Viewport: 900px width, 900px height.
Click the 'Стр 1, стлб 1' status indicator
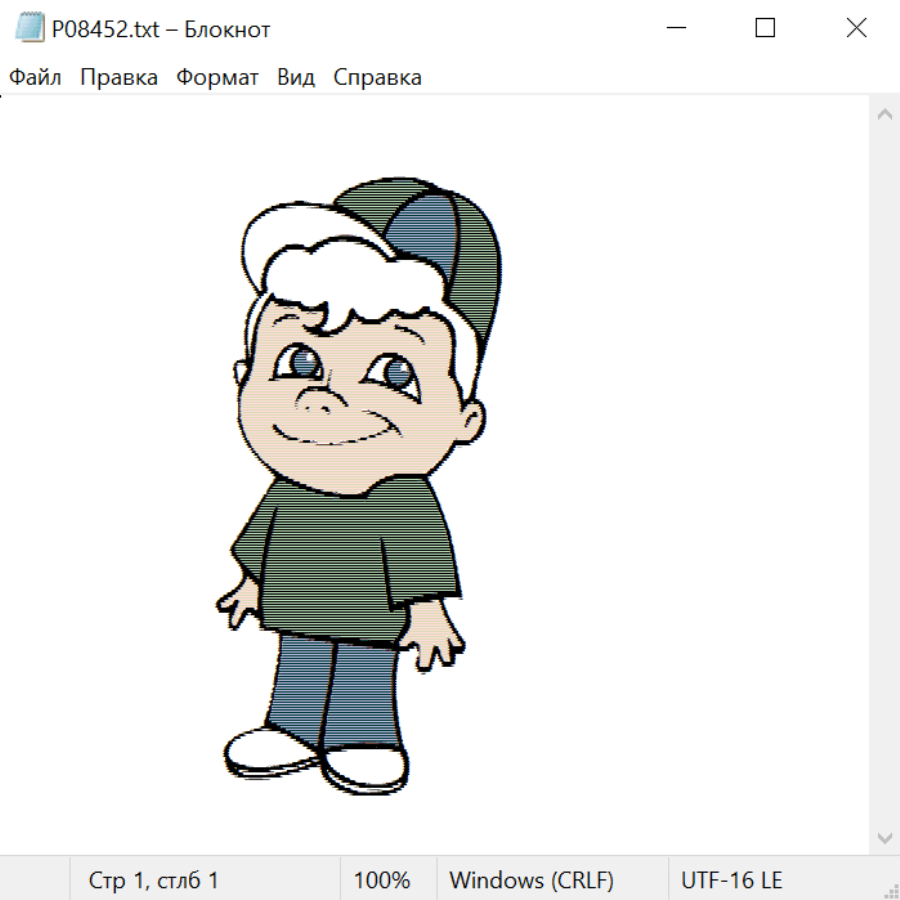pyautogui.click(x=153, y=880)
